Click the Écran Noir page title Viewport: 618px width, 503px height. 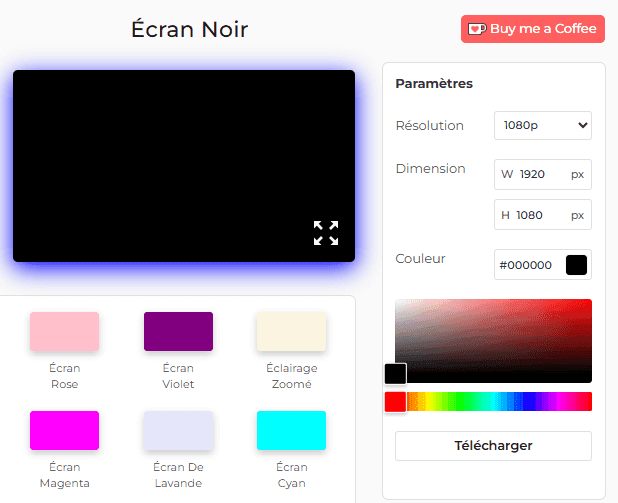click(x=190, y=30)
